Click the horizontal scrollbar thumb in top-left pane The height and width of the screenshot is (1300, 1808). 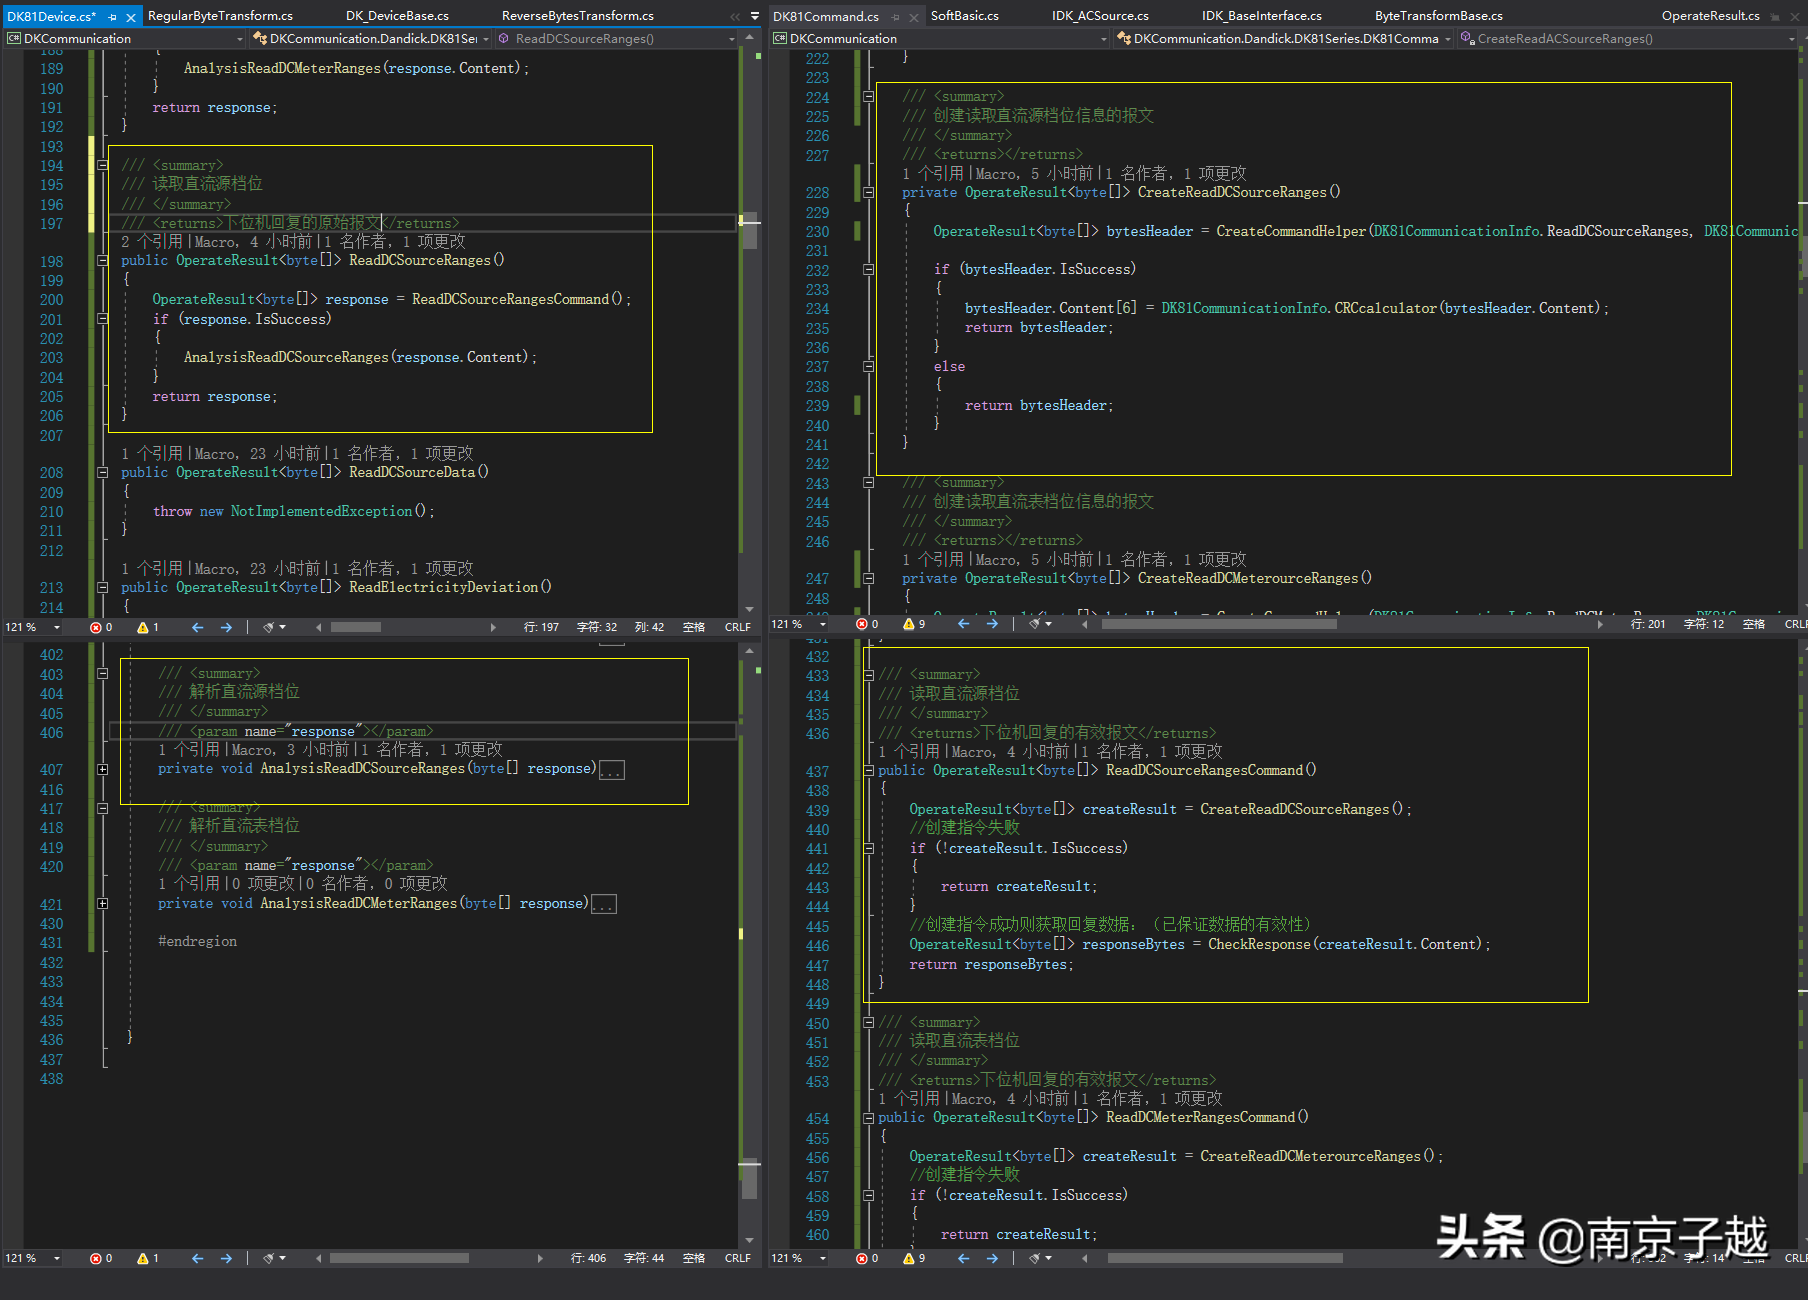(x=355, y=628)
